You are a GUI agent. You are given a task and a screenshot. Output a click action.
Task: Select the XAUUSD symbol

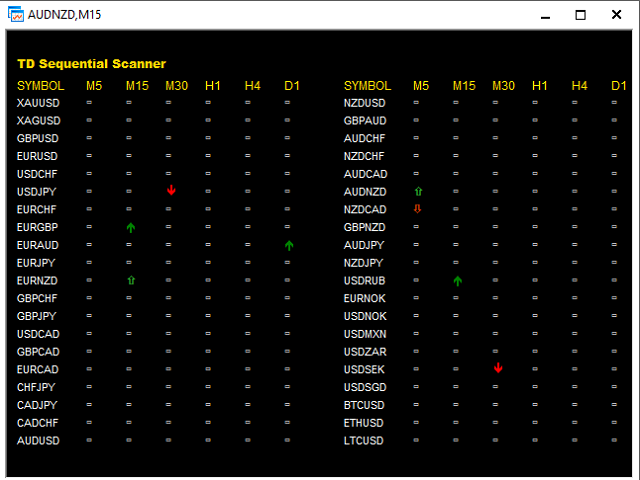38,103
